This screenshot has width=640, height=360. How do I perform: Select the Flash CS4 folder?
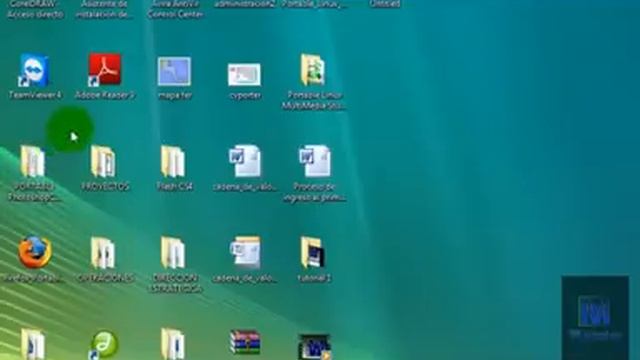tap(173, 162)
